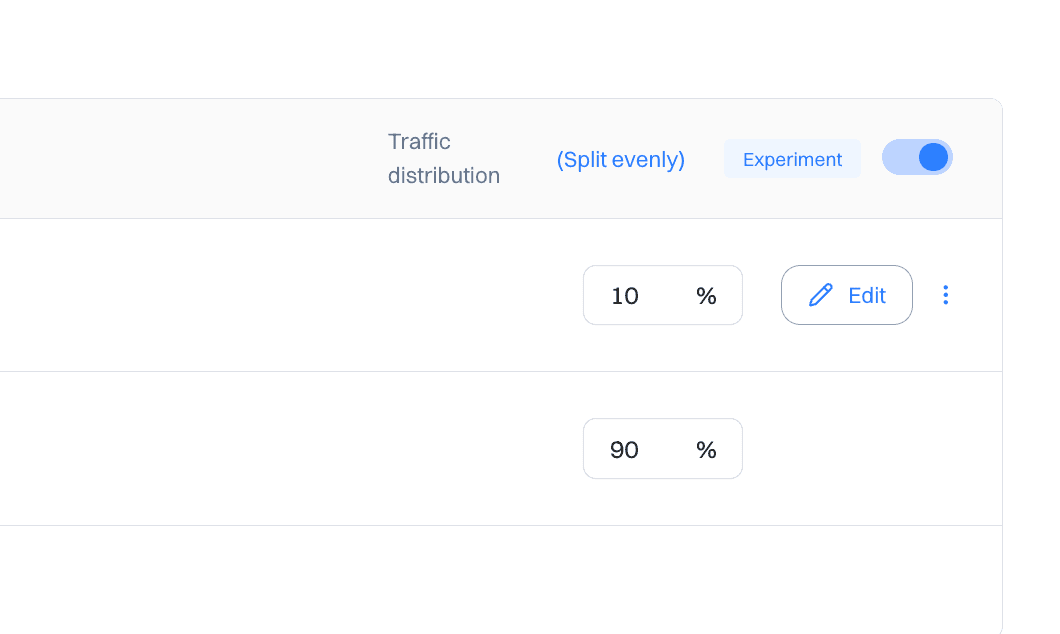Click the word distribution in header
1060x634 pixels.
[x=444, y=176]
